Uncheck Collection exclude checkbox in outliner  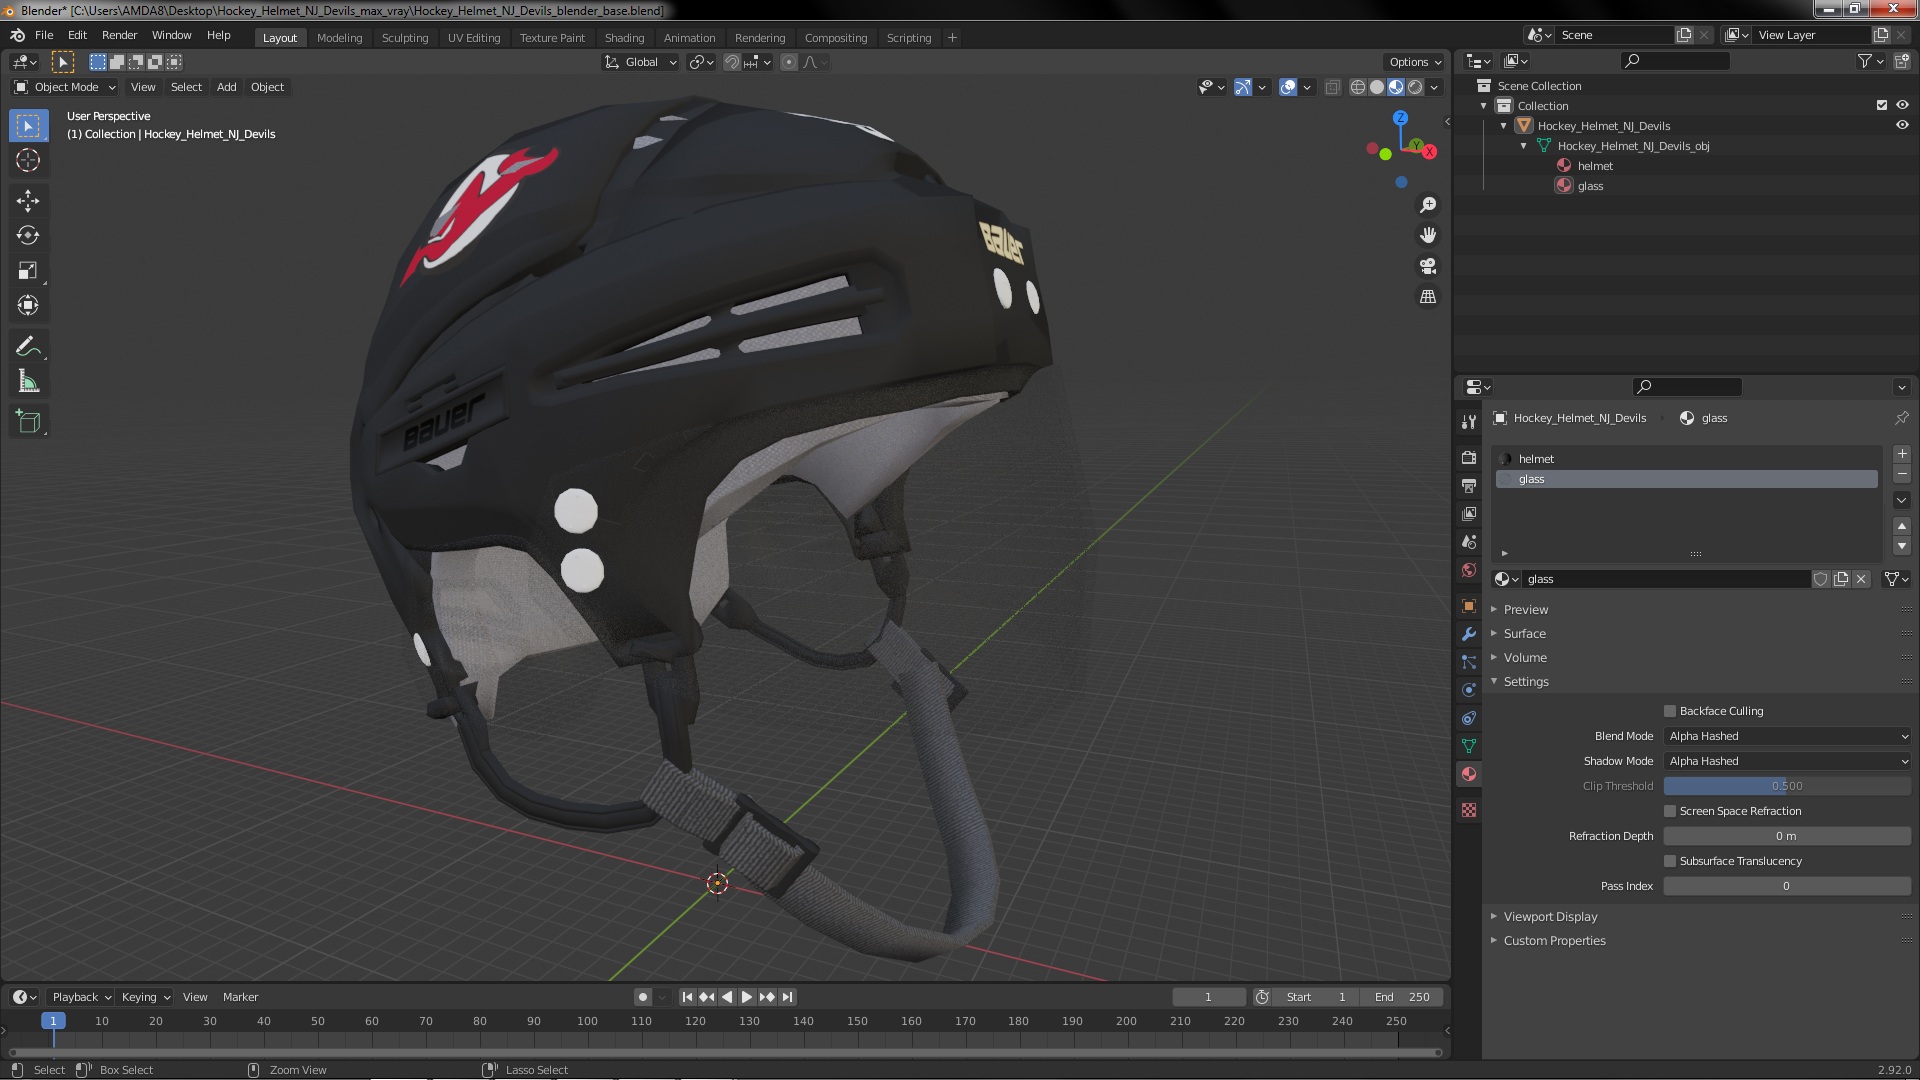click(x=1882, y=105)
